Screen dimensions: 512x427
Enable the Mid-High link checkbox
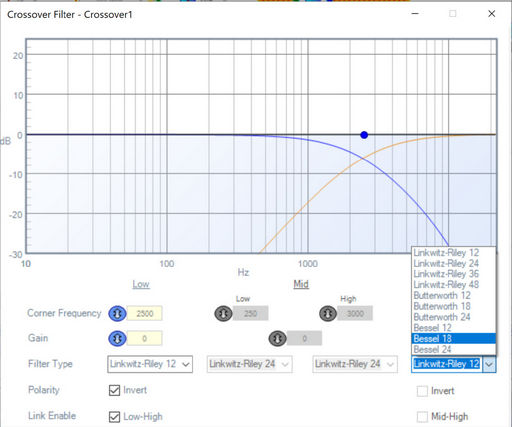pyautogui.click(x=422, y=417)
